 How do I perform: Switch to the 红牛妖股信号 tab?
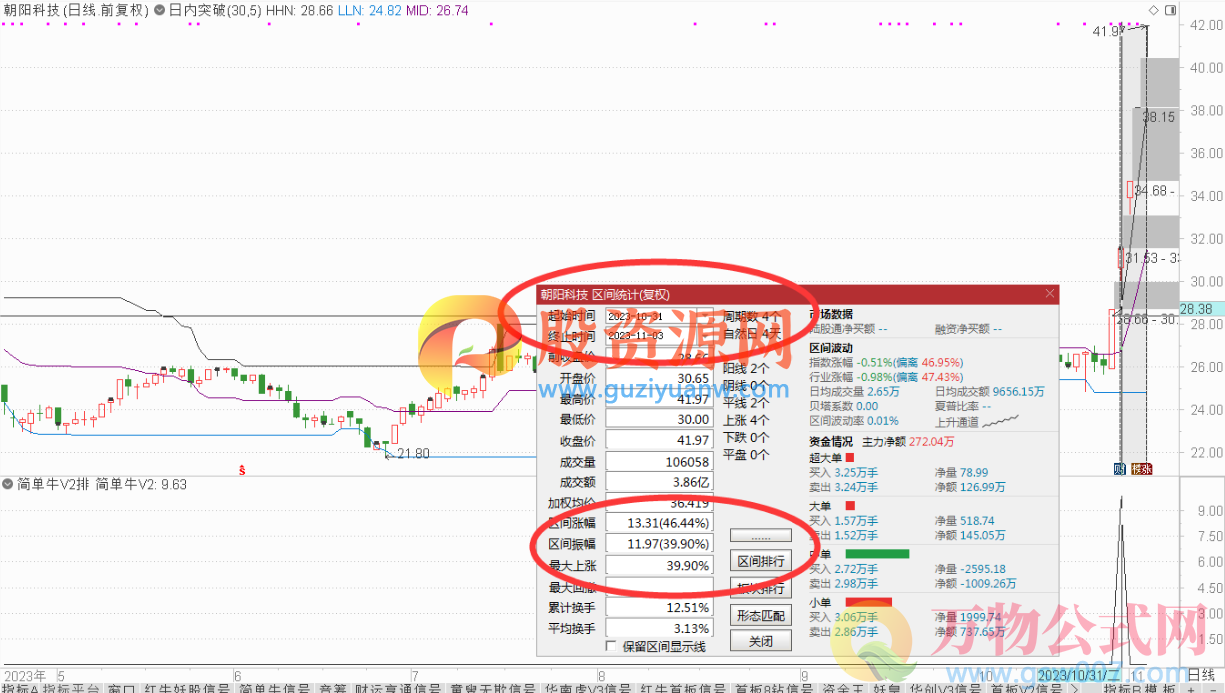coord(187,687)
